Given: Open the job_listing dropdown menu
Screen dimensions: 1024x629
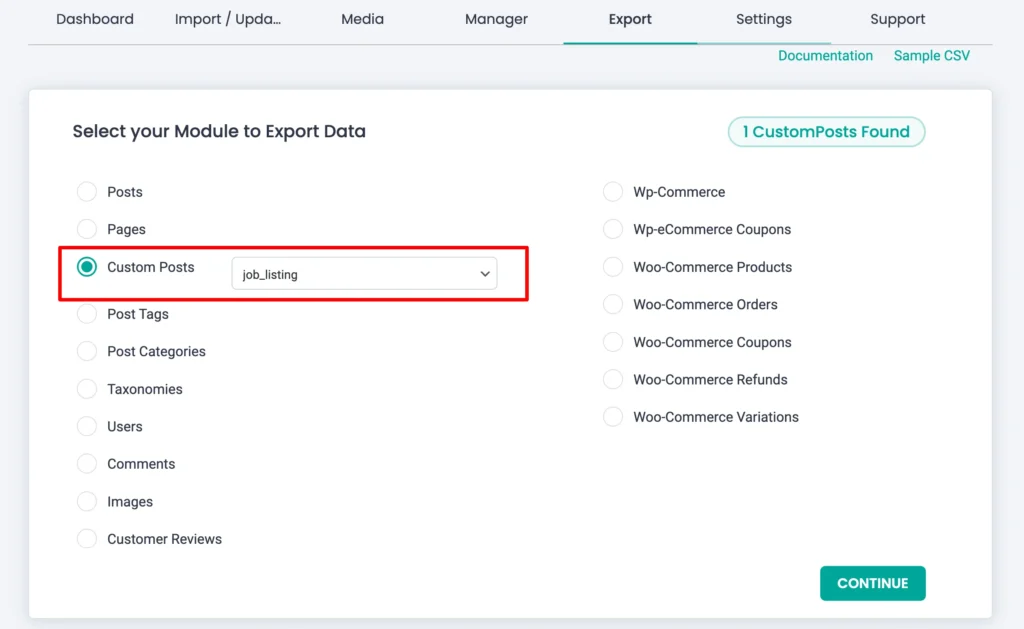Looking at the screenshot, I should [364, 274].
